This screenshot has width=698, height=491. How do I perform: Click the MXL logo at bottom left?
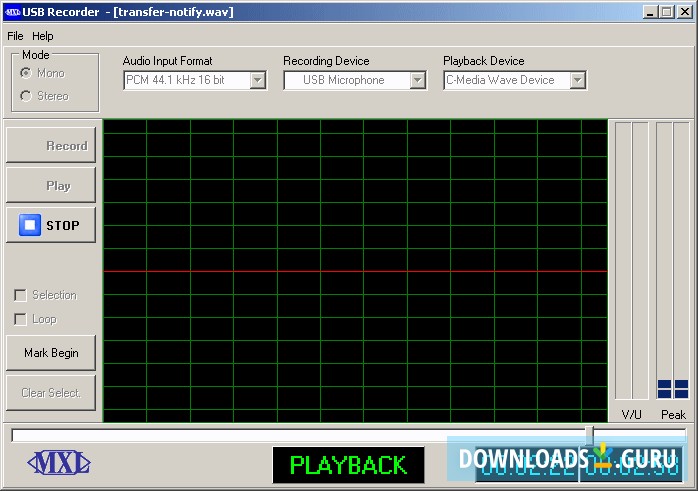pyautogui.click(x=59, y=463)
